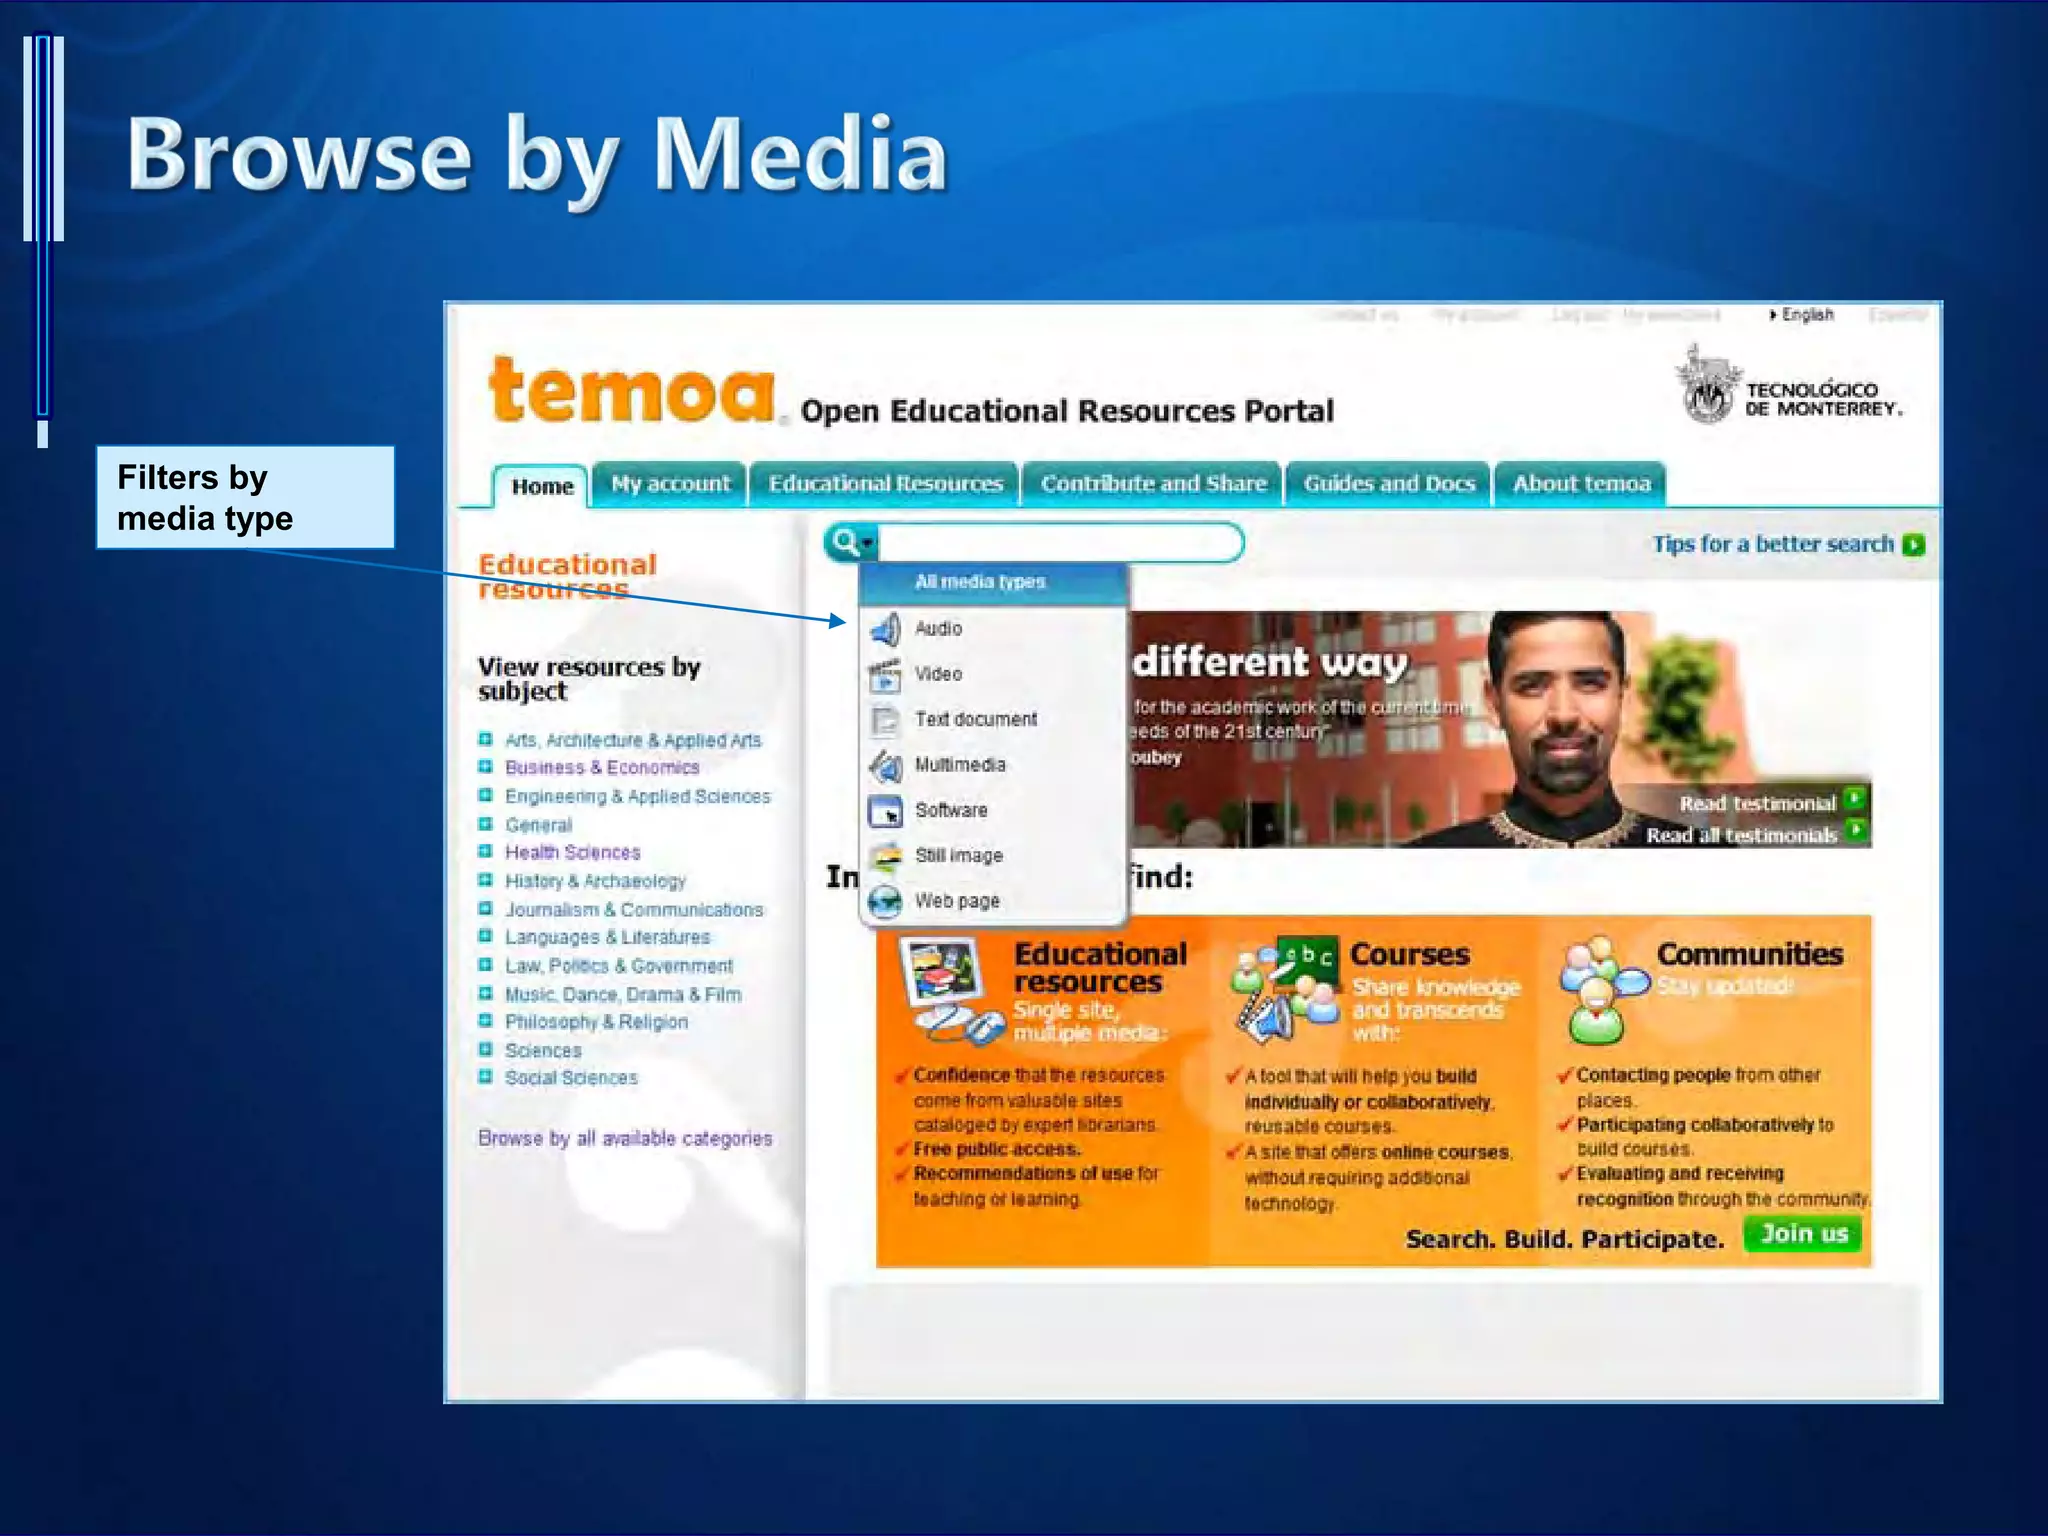This screenshot has width=2048, height=1536.
Task: Click the Tecnológico de Monterrey logo
Action: coord(1789,387)
